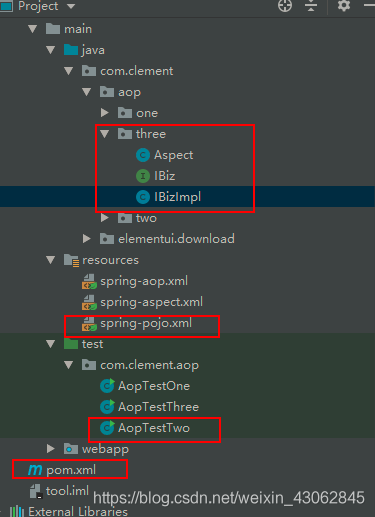Select spring-pojo.xml file
This screenshot has width=375, height=517.
tap(146, 323)
